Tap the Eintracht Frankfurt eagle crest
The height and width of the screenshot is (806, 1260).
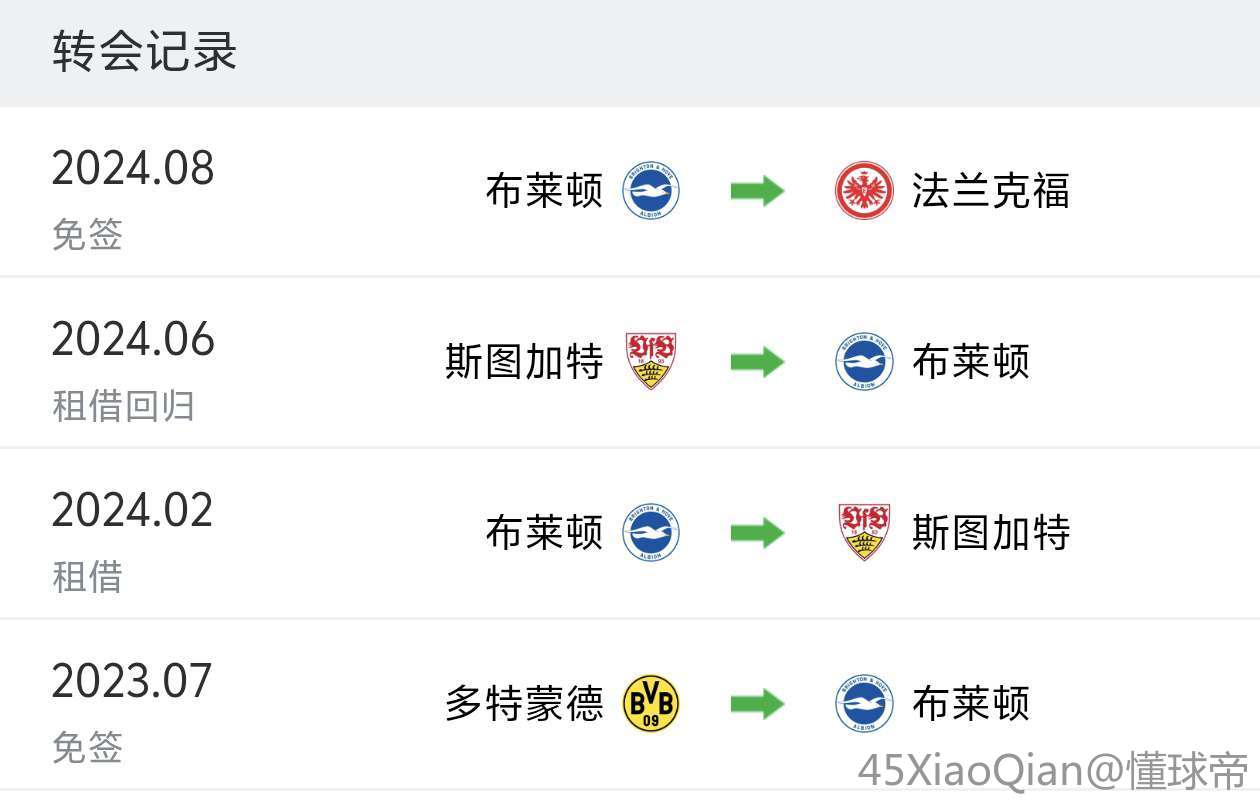(864, 191)
